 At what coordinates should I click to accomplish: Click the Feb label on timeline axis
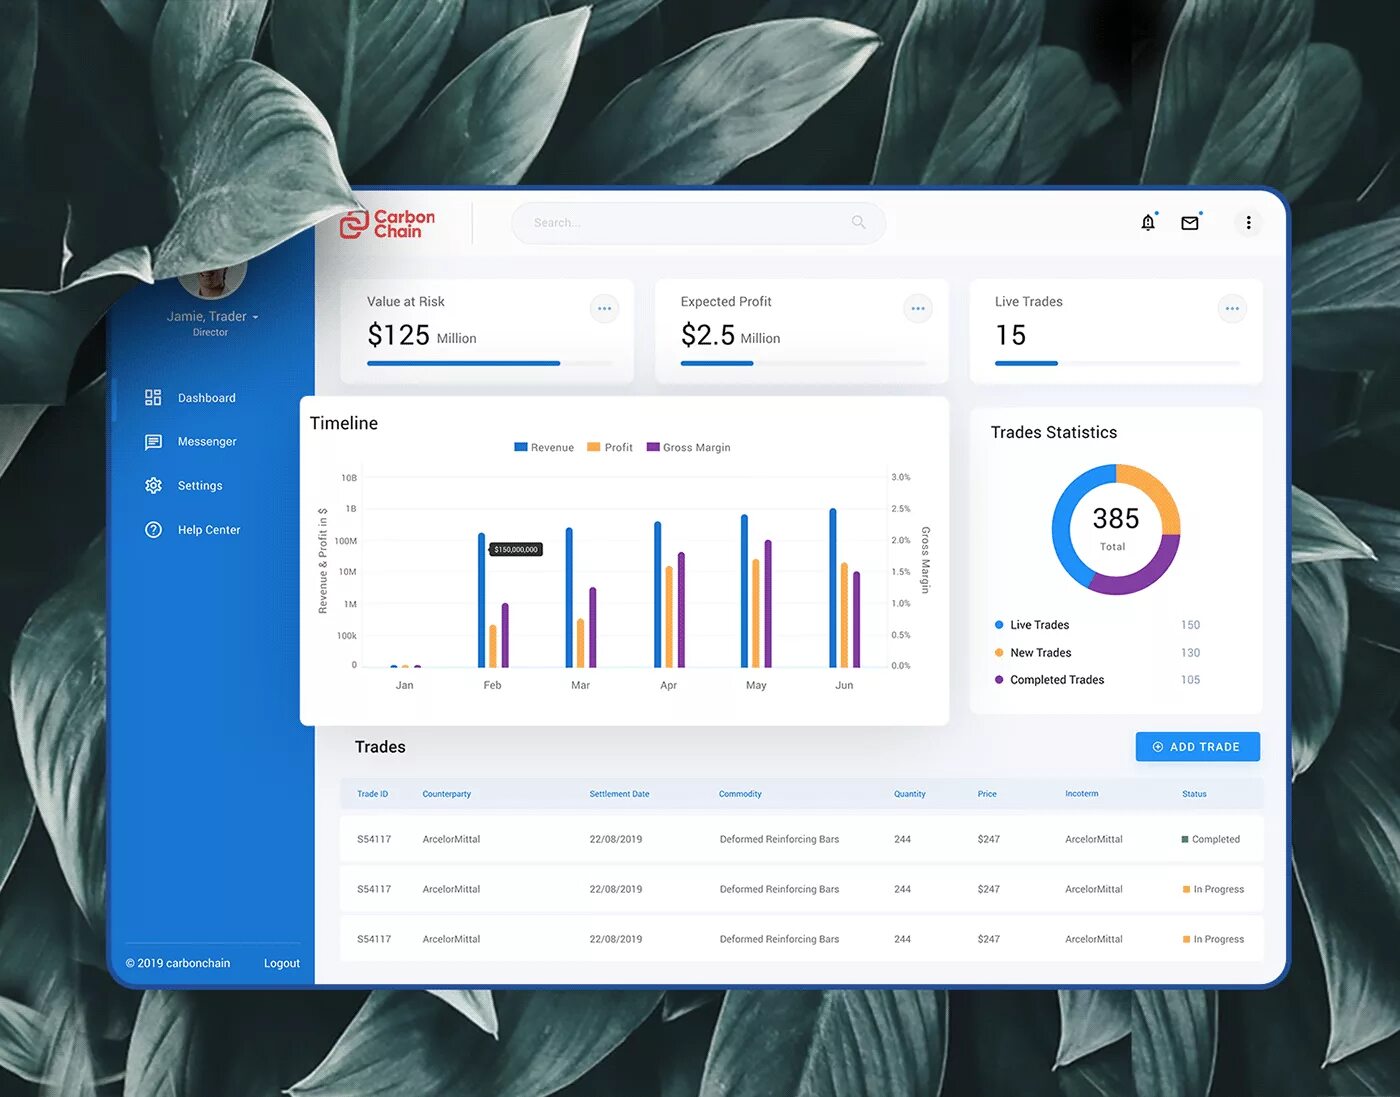point(492,685)
